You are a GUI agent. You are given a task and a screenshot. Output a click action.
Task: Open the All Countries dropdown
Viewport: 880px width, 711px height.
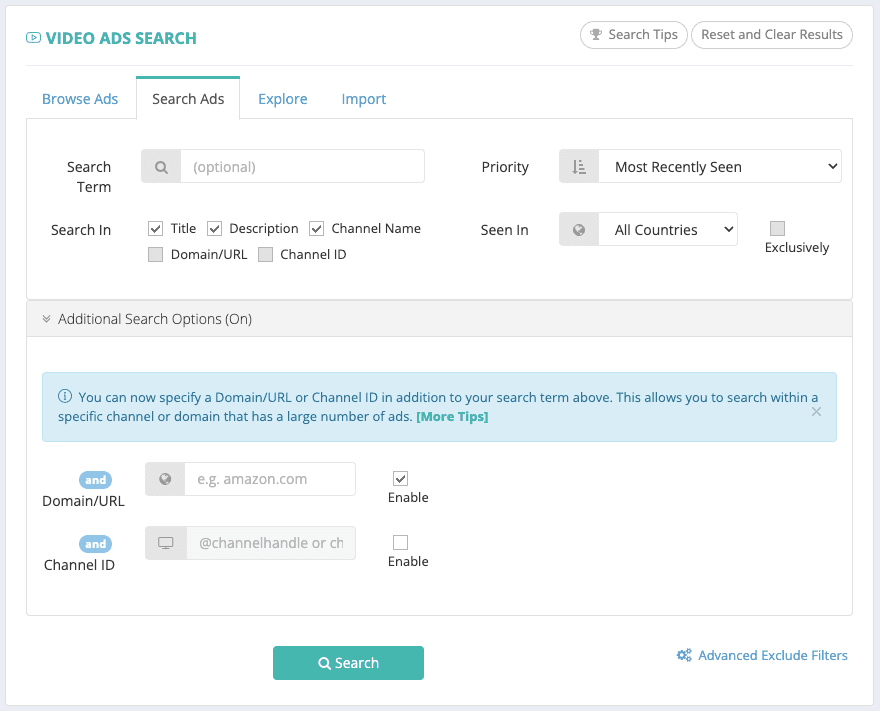pos(668,229)
